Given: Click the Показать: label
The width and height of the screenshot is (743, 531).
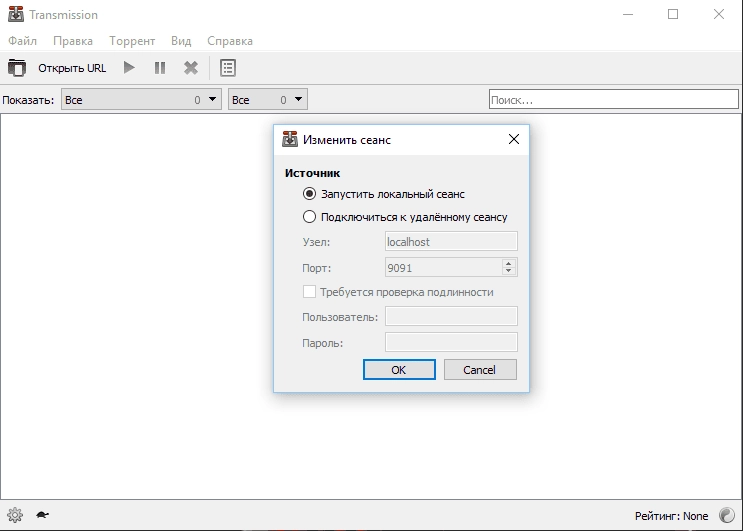Looking at the screenshot, I should click(x=28, y=100).
